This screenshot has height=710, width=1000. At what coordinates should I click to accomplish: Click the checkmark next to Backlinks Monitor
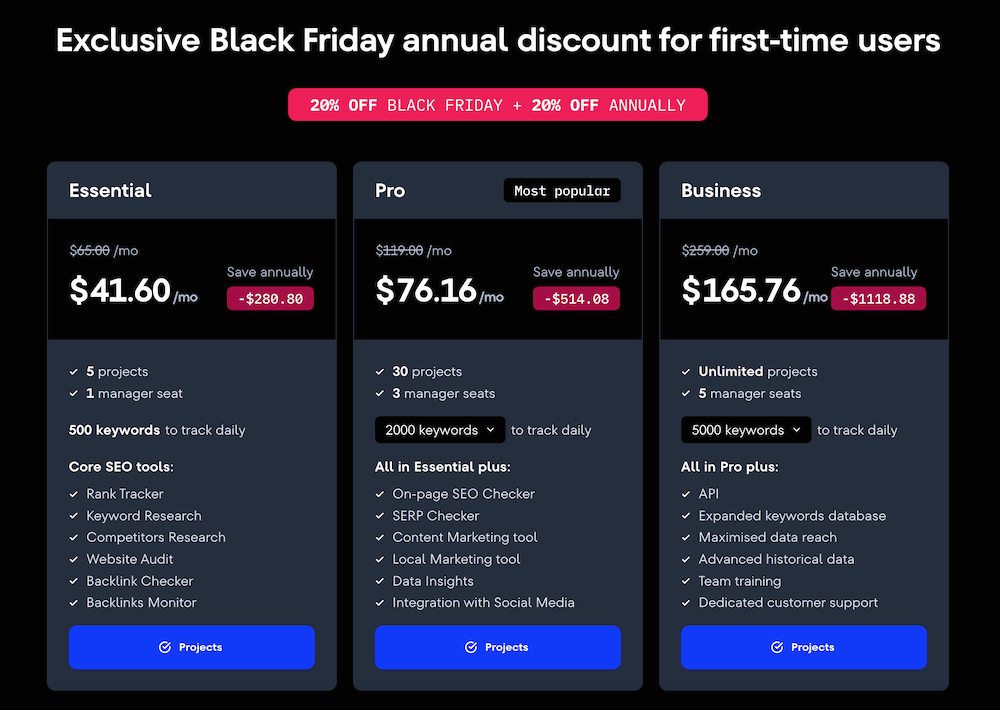75,603
